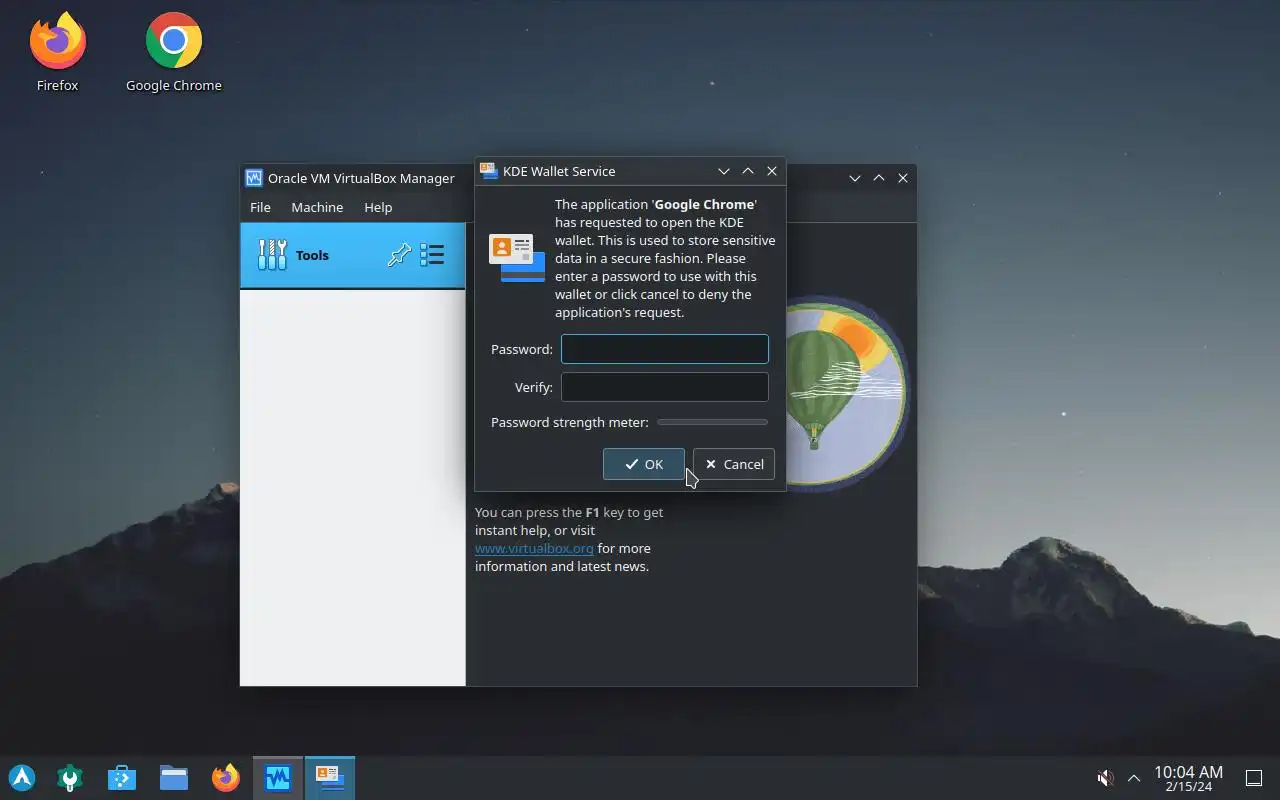Maximize the VirtualBox Manager window
This screenshot has height=800, width=1280.
click(x=879, y=178)
